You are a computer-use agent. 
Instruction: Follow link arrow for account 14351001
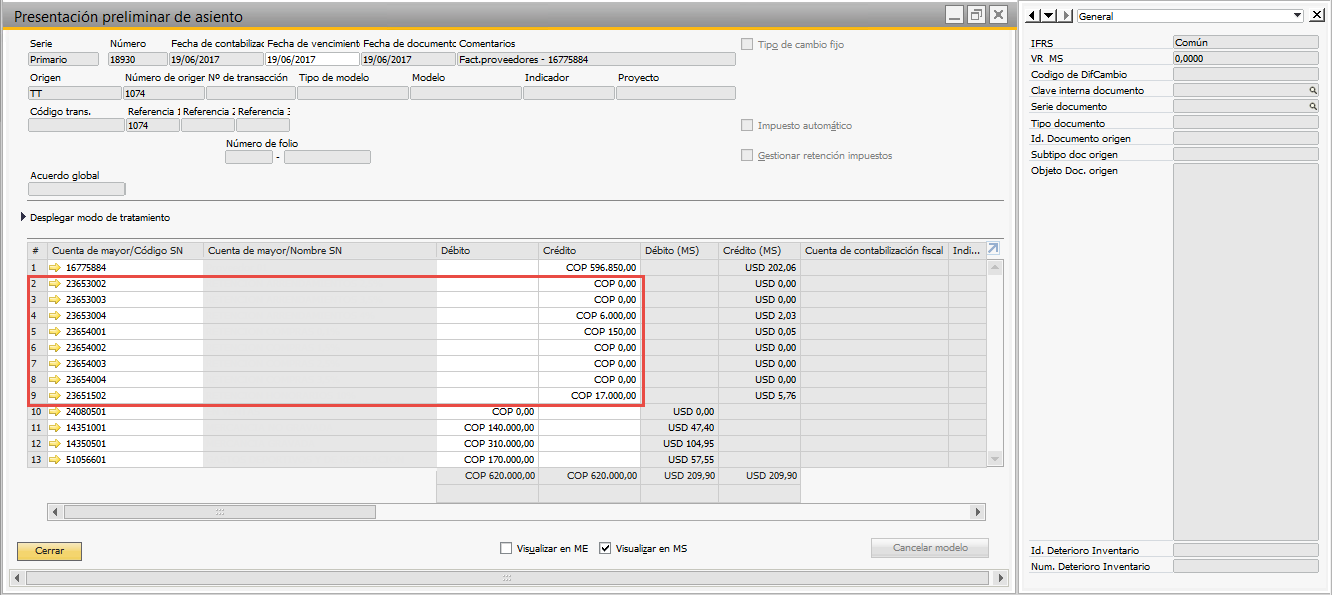click(x=55, y=428)
